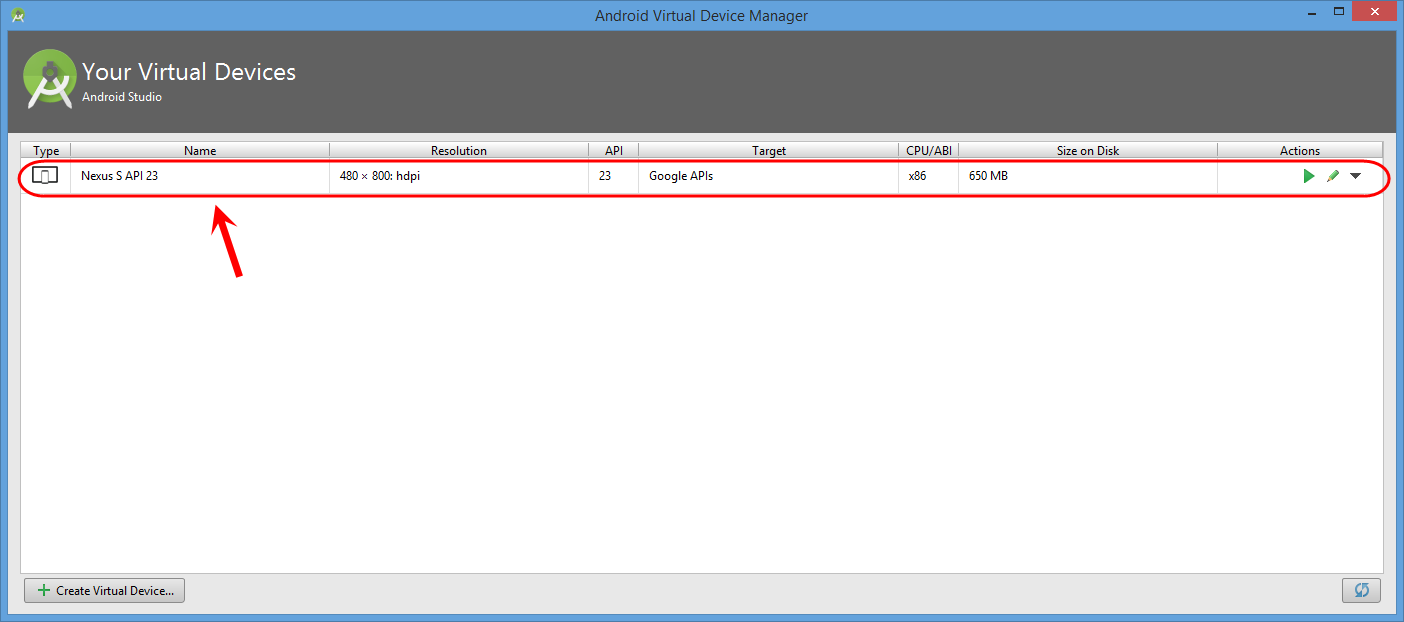Click the 650 MB size cell
This screenshot has height=622, width=1404.
pyautogui.click(x=1088, y=176)
